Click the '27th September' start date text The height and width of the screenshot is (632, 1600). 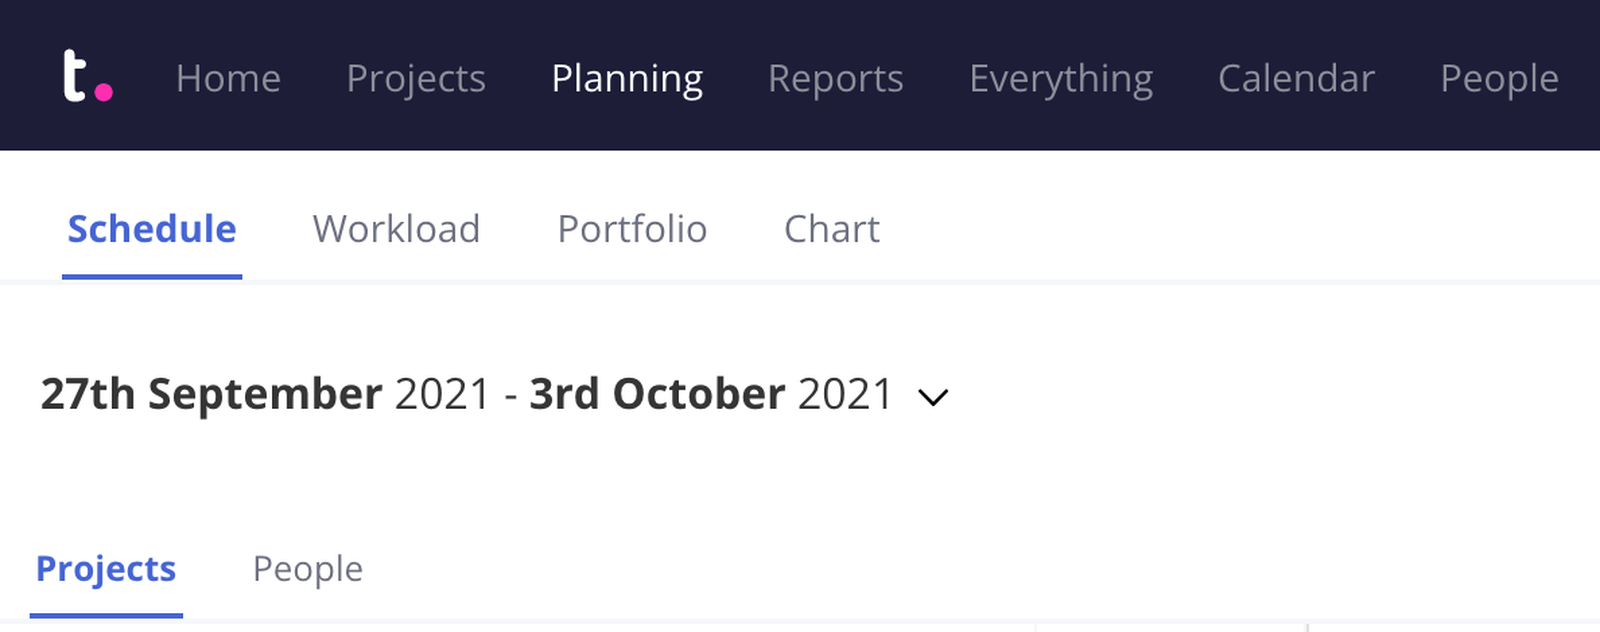tap(211, 394)
